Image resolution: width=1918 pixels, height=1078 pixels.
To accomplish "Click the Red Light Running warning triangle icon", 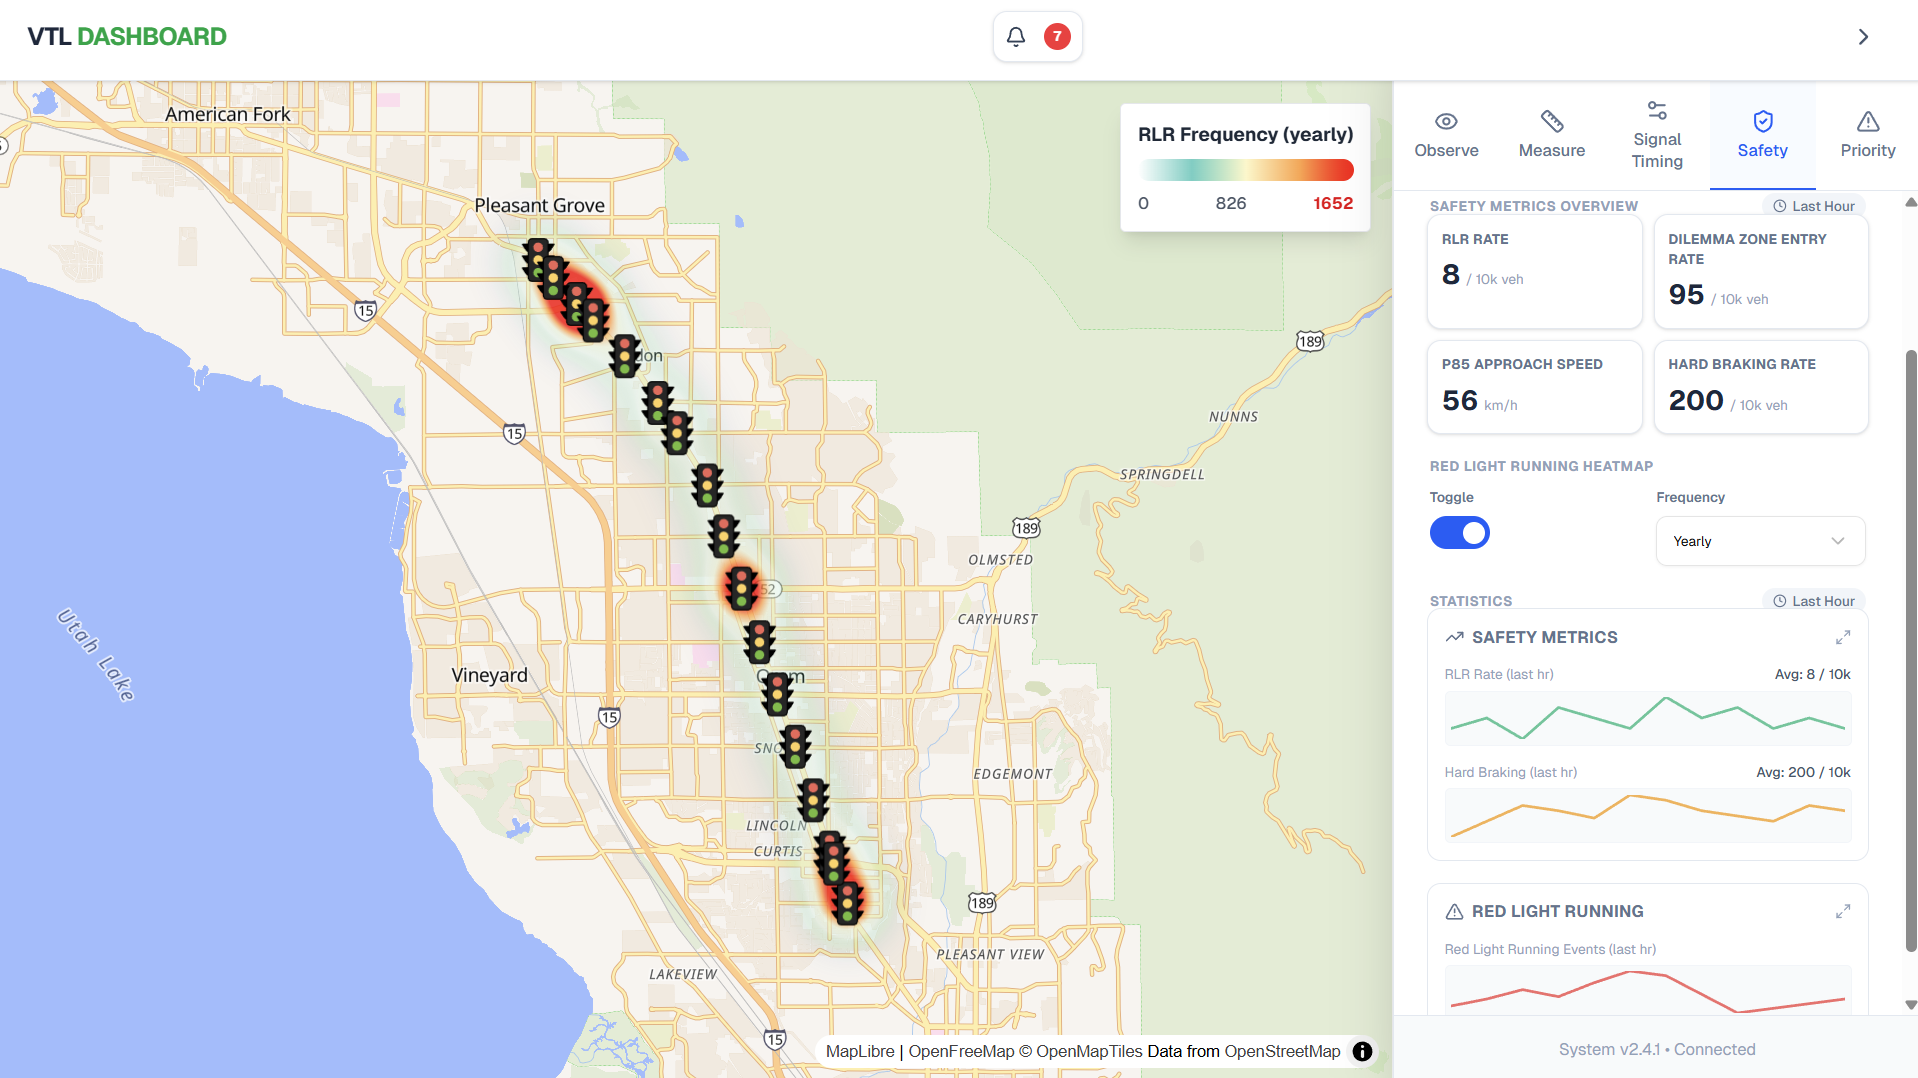I will click(1454, 911).
